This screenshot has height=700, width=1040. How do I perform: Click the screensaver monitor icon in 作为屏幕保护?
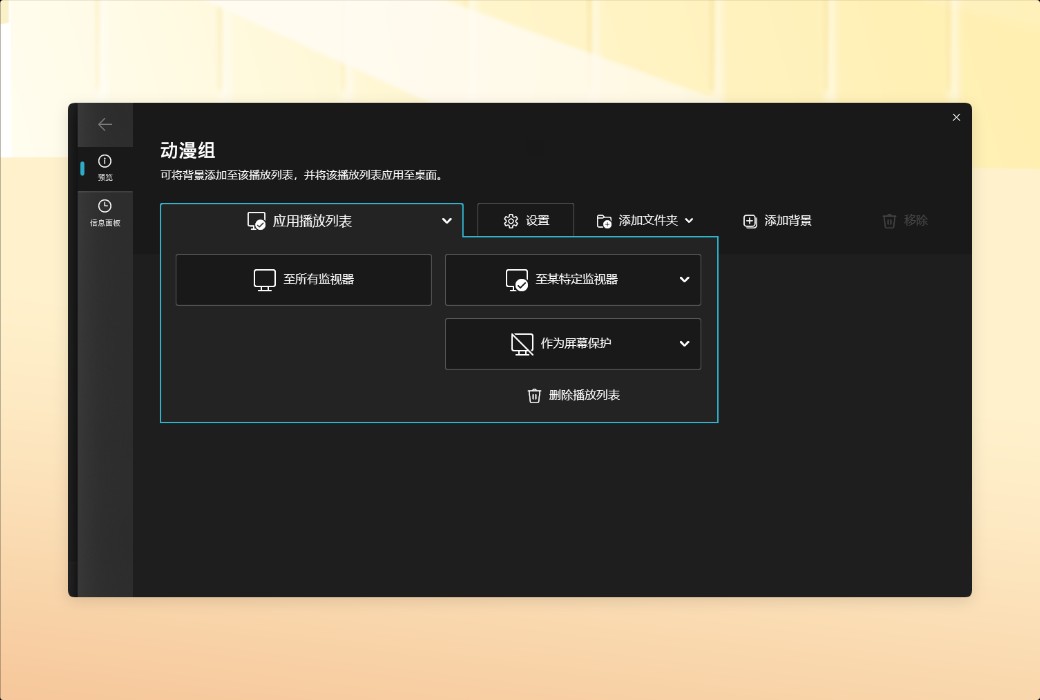pos(521,343)
